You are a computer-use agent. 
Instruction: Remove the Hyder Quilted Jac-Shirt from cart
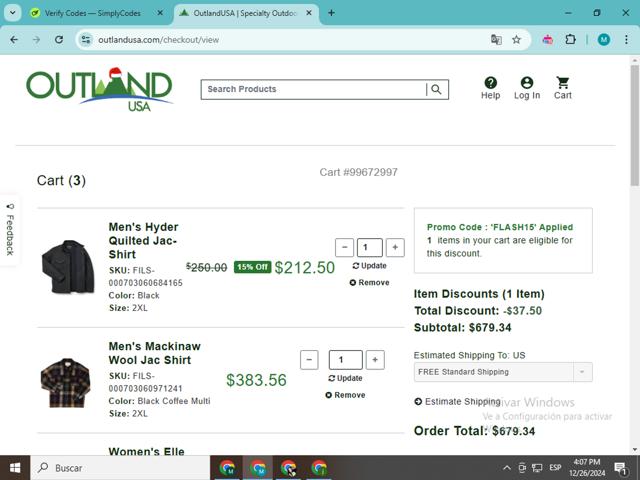[369, 282]
